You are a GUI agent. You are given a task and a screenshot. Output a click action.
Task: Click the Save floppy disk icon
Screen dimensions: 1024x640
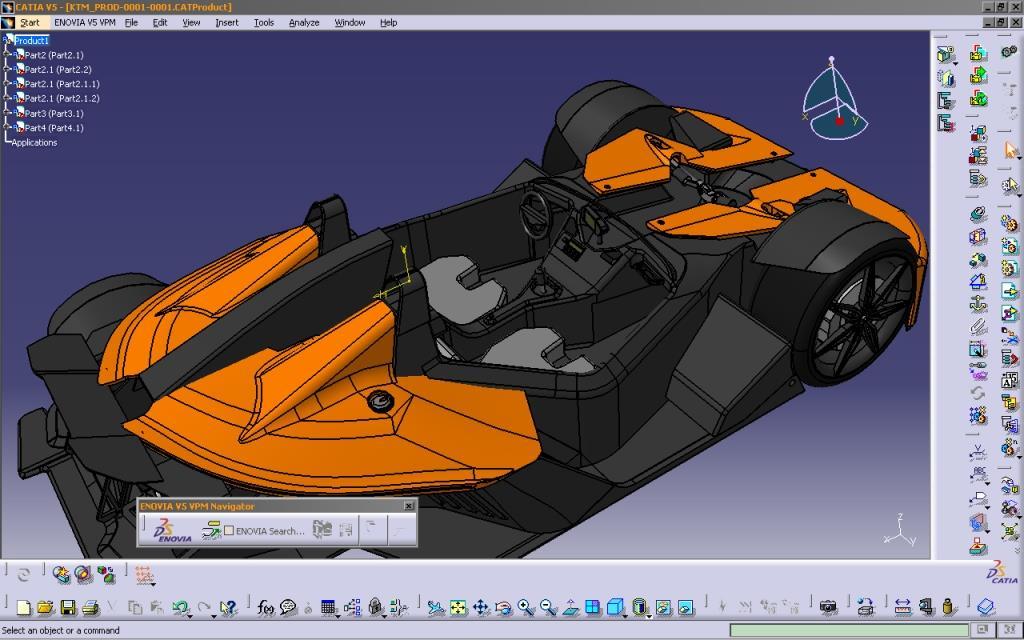(x=68, y=608)
